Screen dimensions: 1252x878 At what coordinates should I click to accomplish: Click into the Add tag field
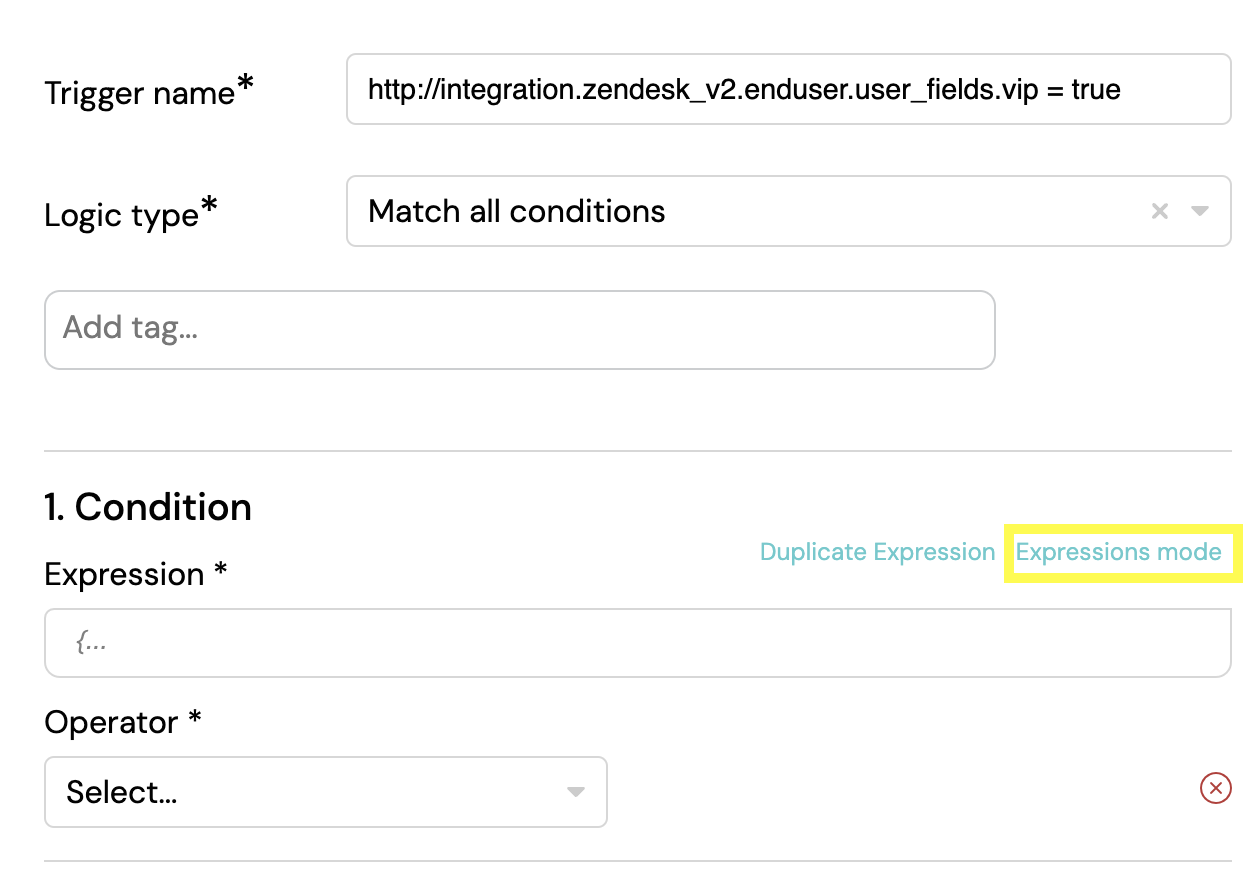pyautogui.click(x=519, y=329)
